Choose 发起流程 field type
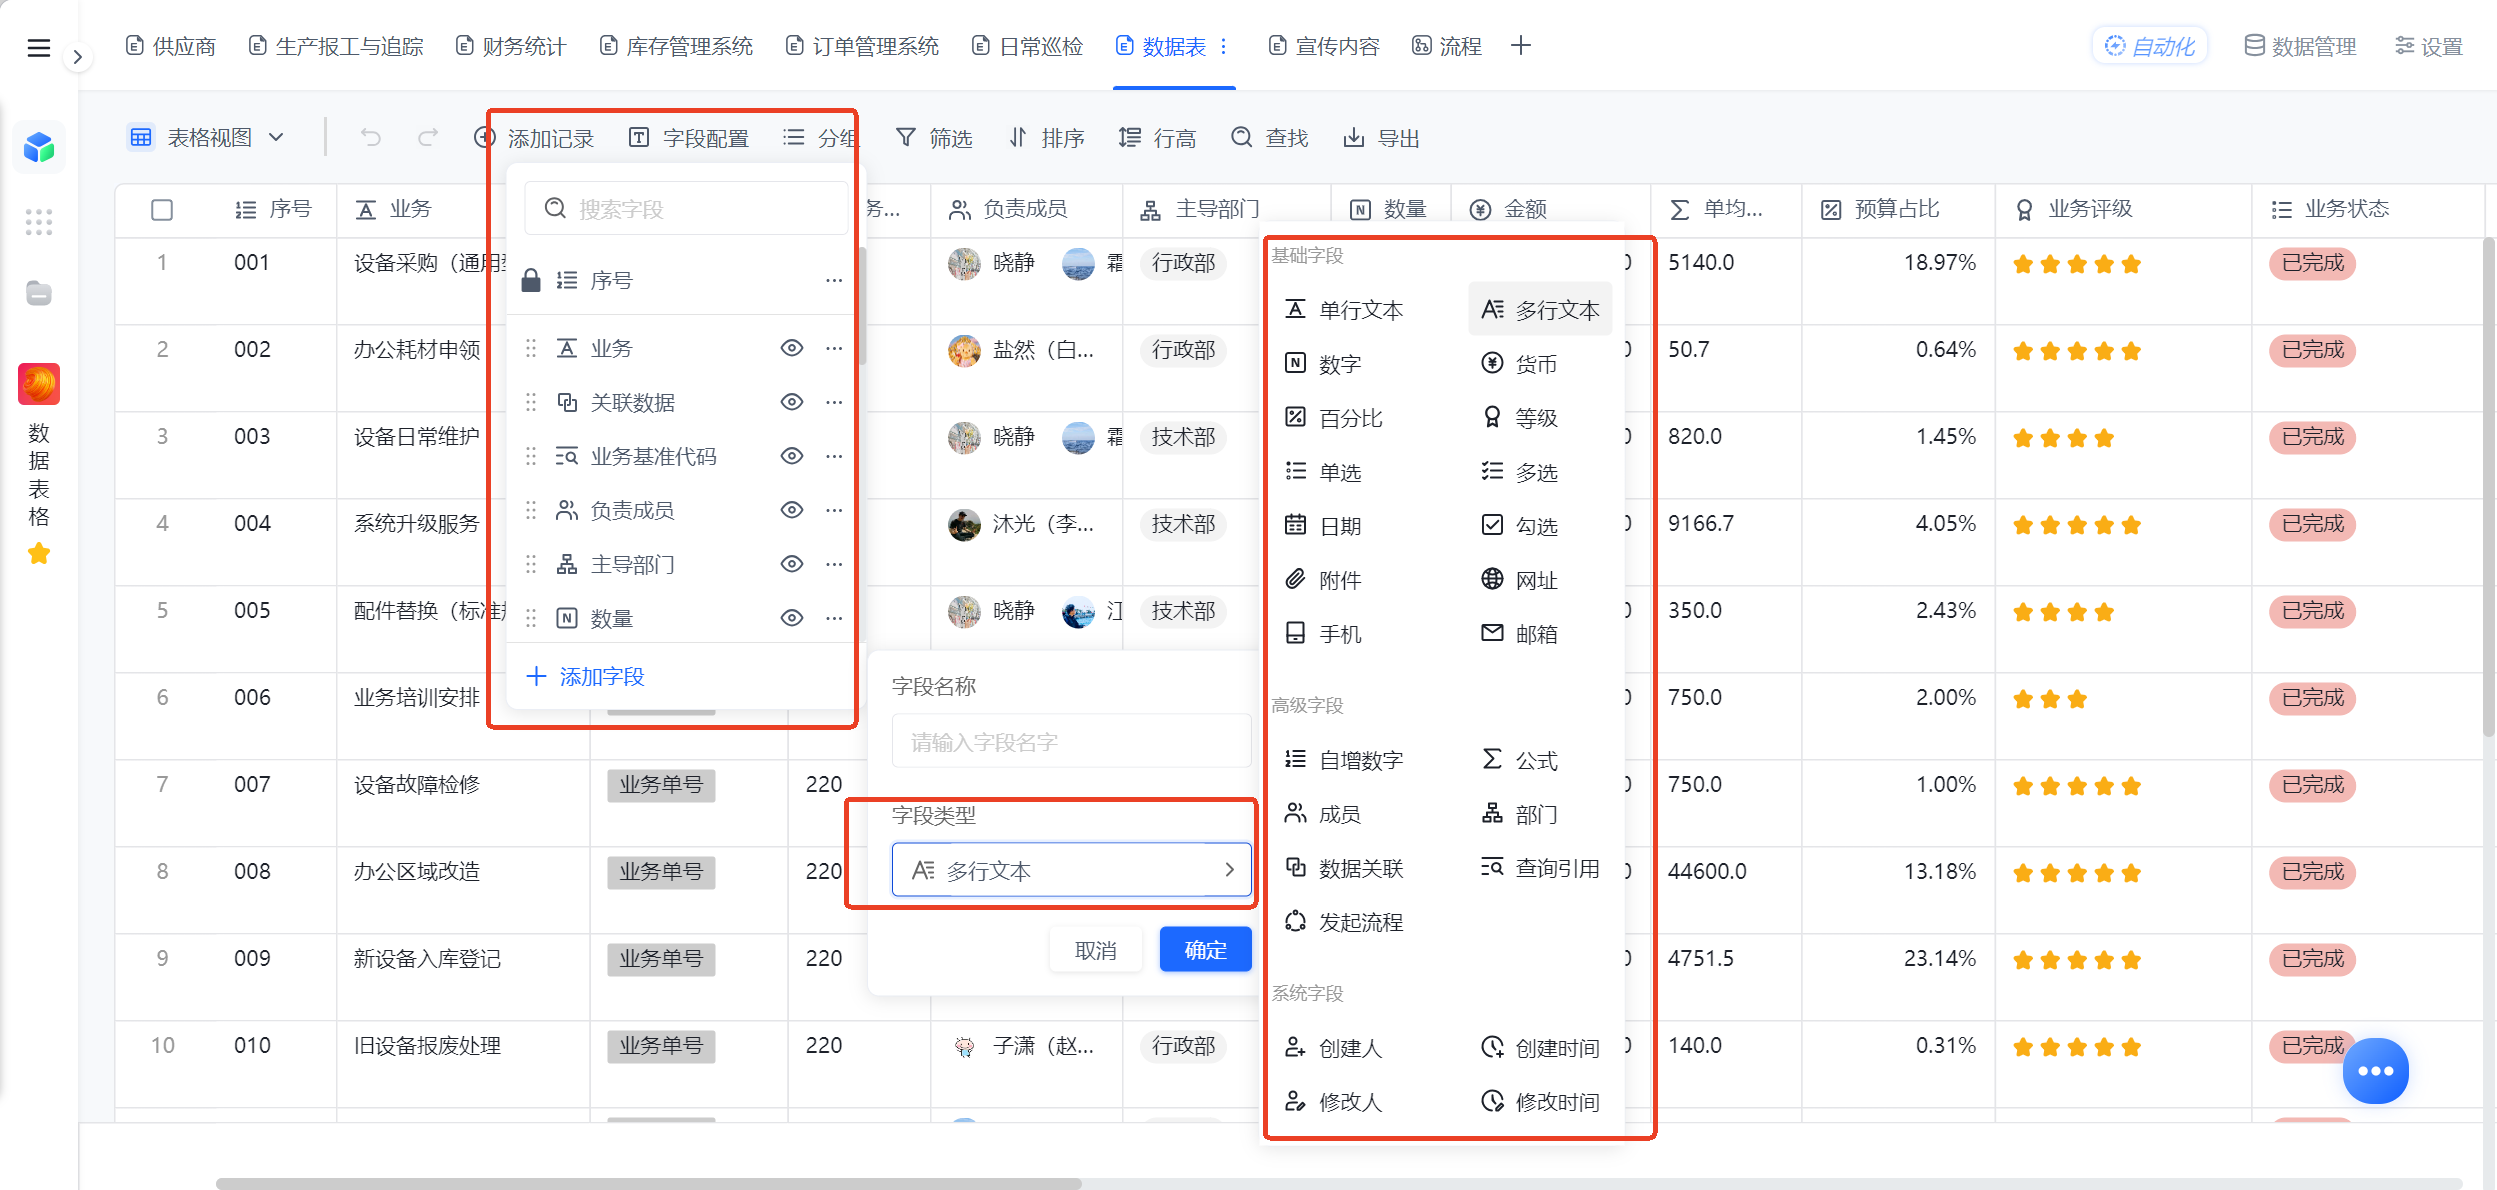 1344,922
